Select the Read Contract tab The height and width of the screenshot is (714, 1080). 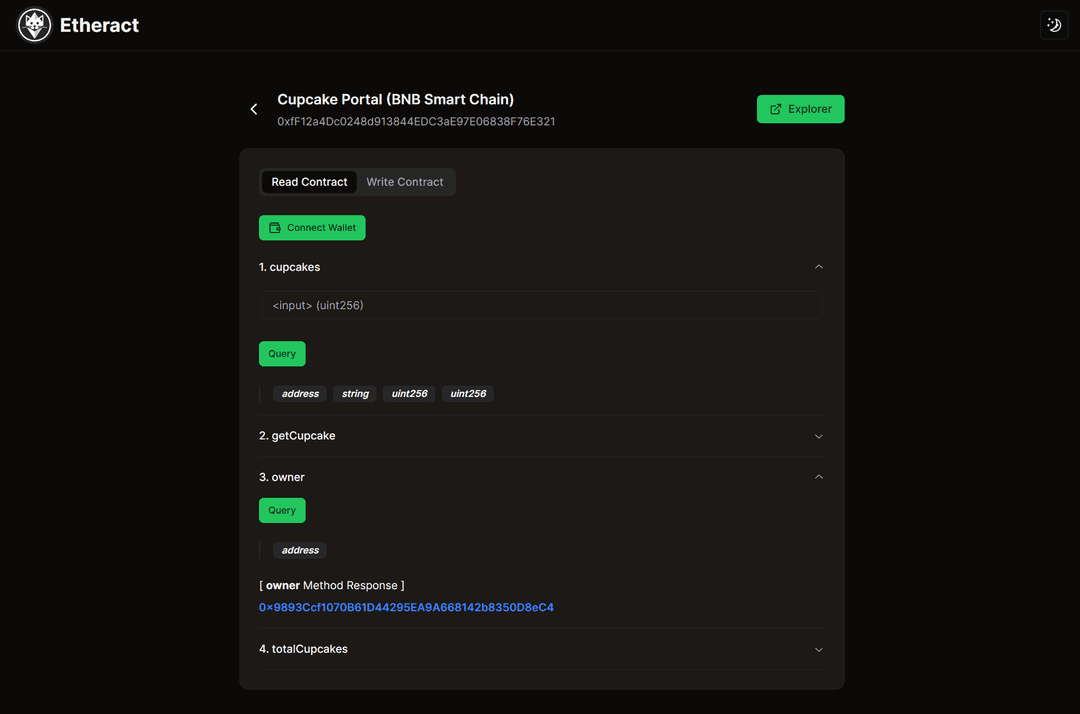309,181
